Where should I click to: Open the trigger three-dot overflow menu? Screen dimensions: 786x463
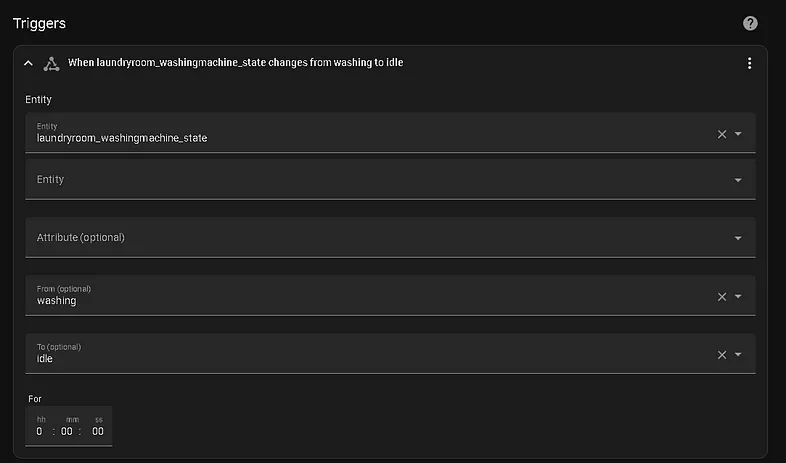(x=749, y=63)
